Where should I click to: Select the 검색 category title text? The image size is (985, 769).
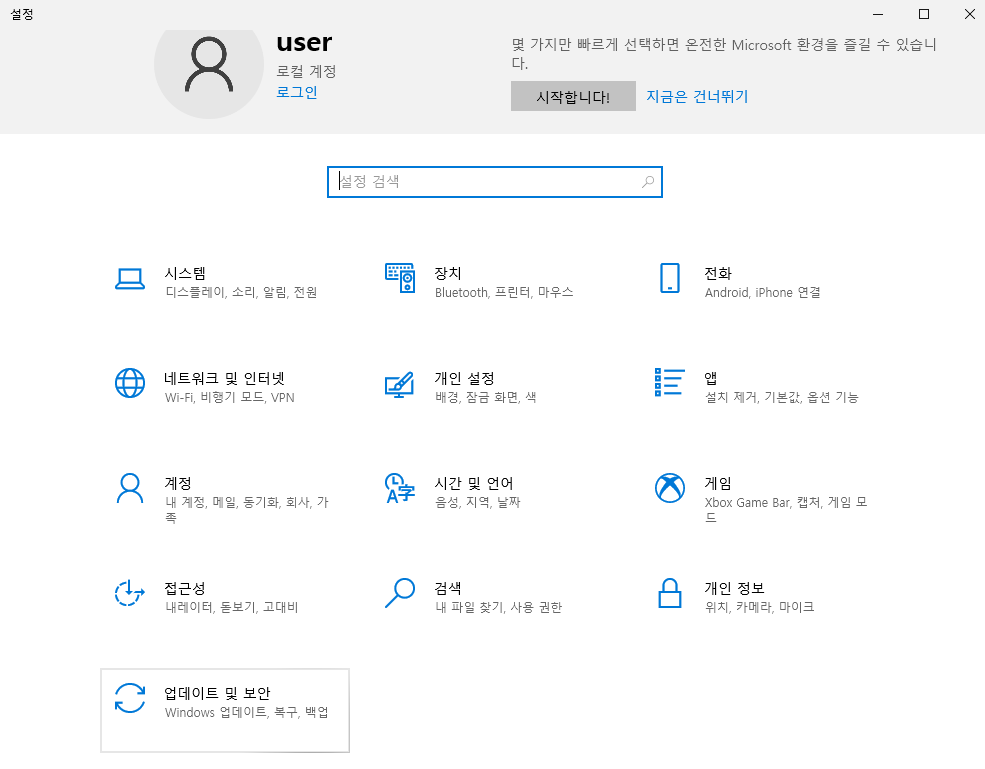pos(448,588)
